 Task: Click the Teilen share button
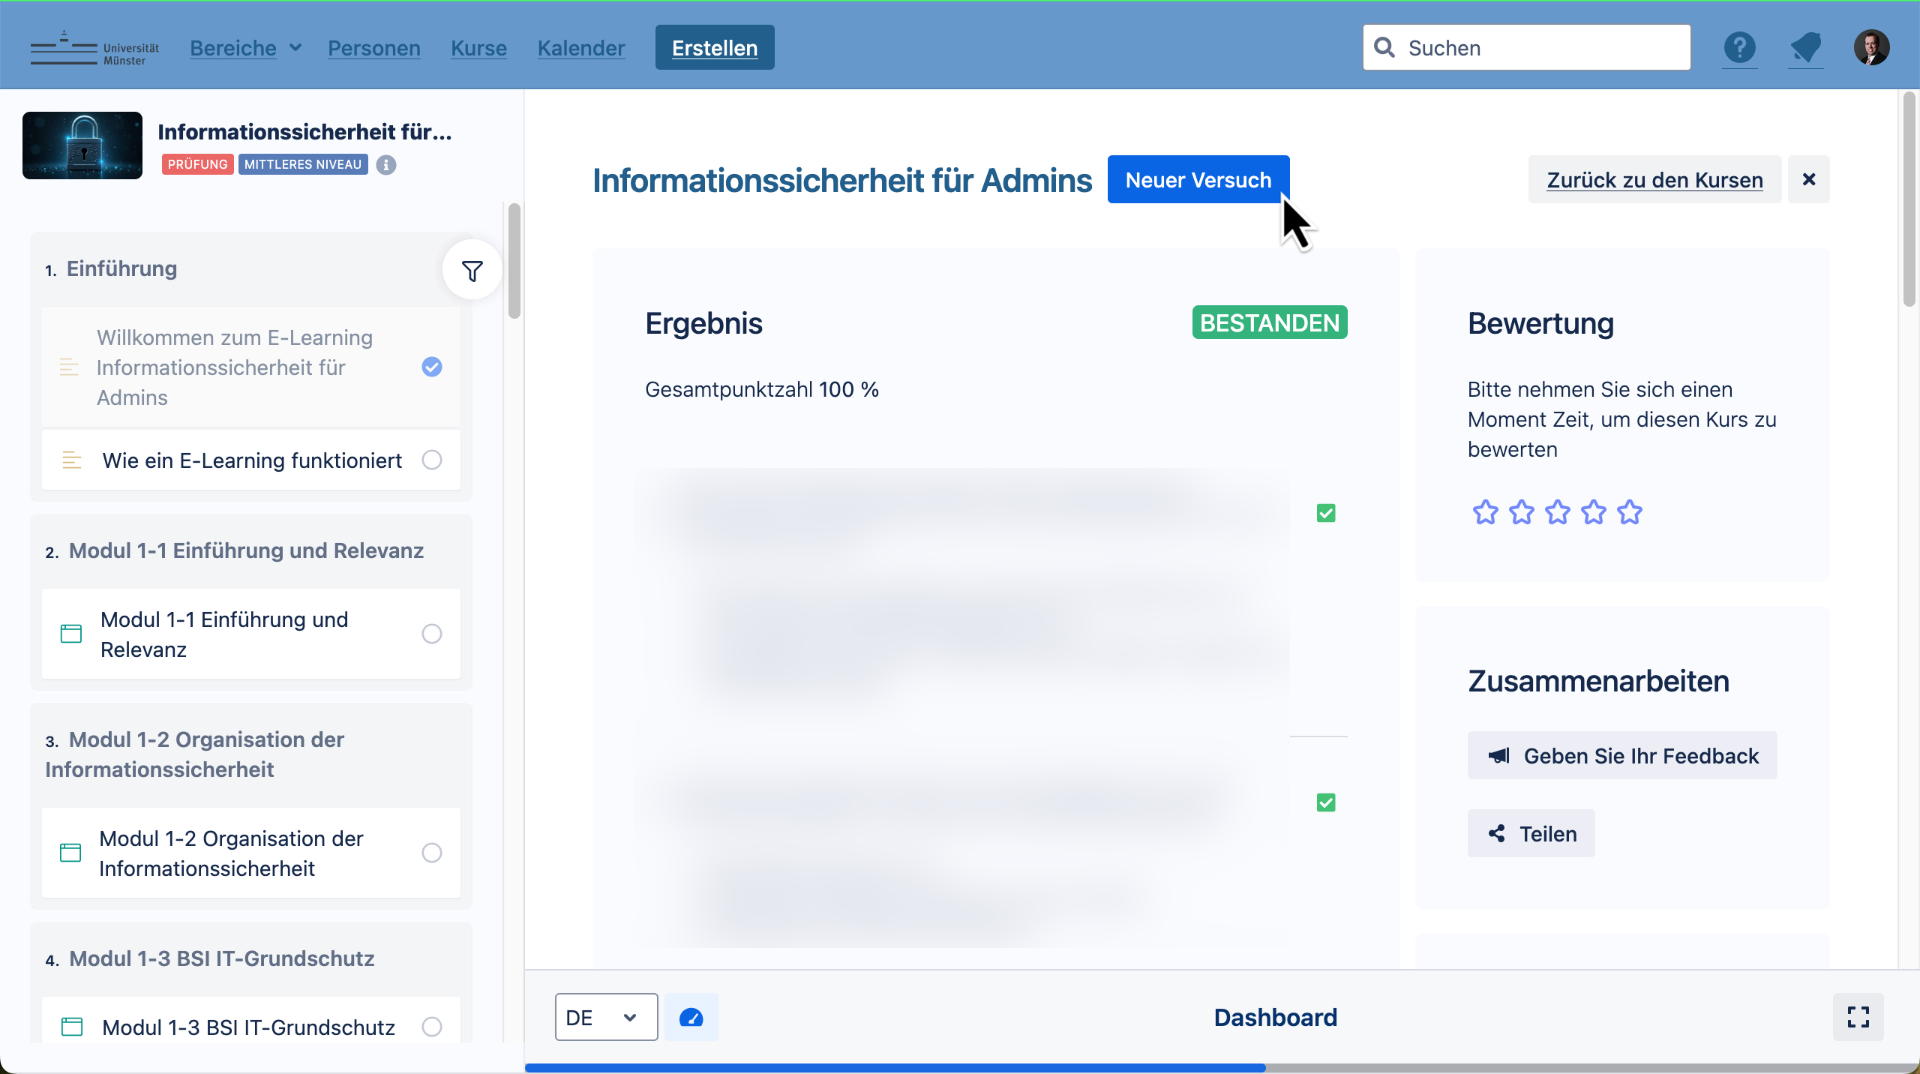[x=1531, y=834]
